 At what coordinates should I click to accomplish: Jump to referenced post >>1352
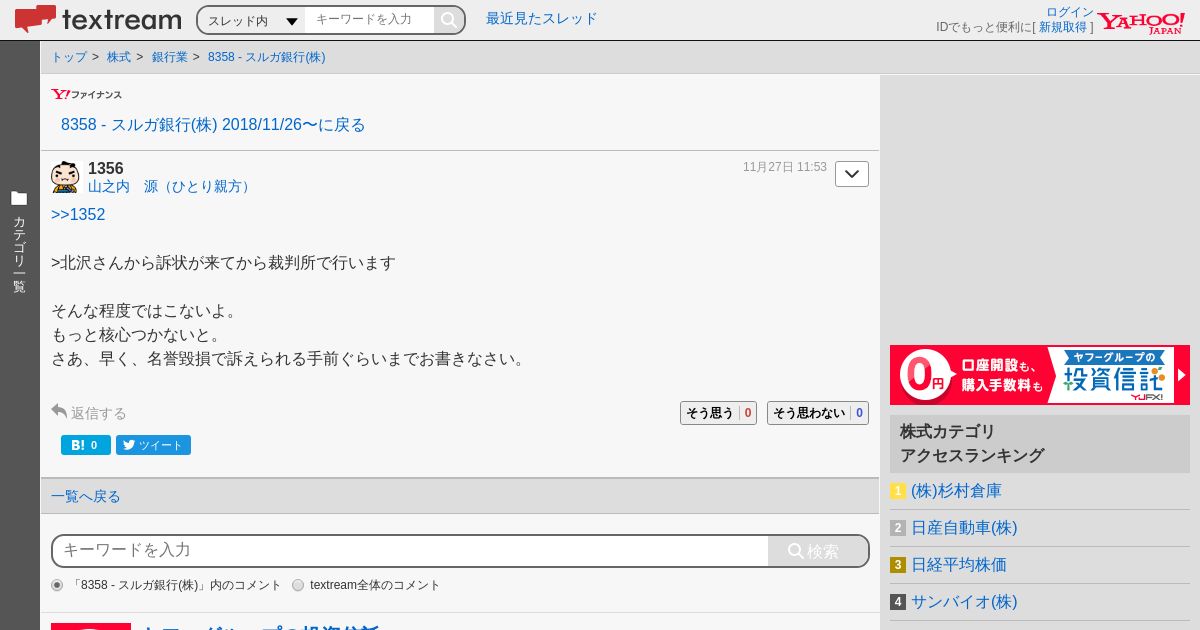tap(78, 215)
